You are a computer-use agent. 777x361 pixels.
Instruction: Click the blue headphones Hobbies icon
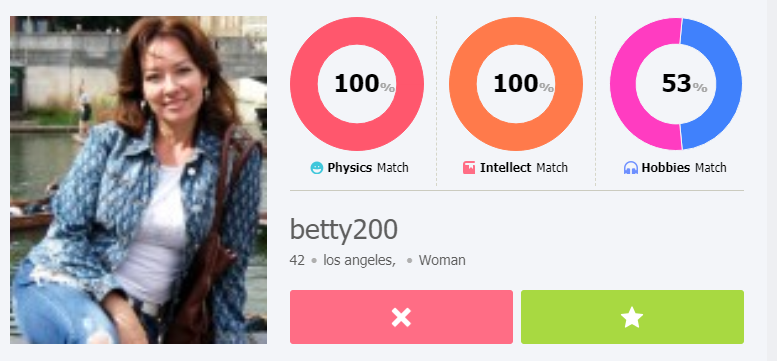click(631, 168)
